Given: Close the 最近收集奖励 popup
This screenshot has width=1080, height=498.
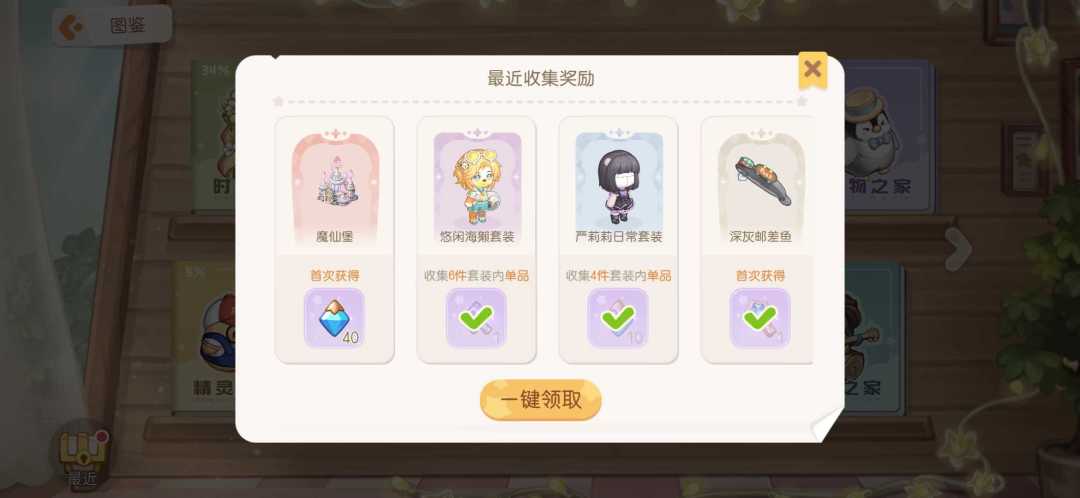Looking at the screenshot, I should click(x=813, y=69).
